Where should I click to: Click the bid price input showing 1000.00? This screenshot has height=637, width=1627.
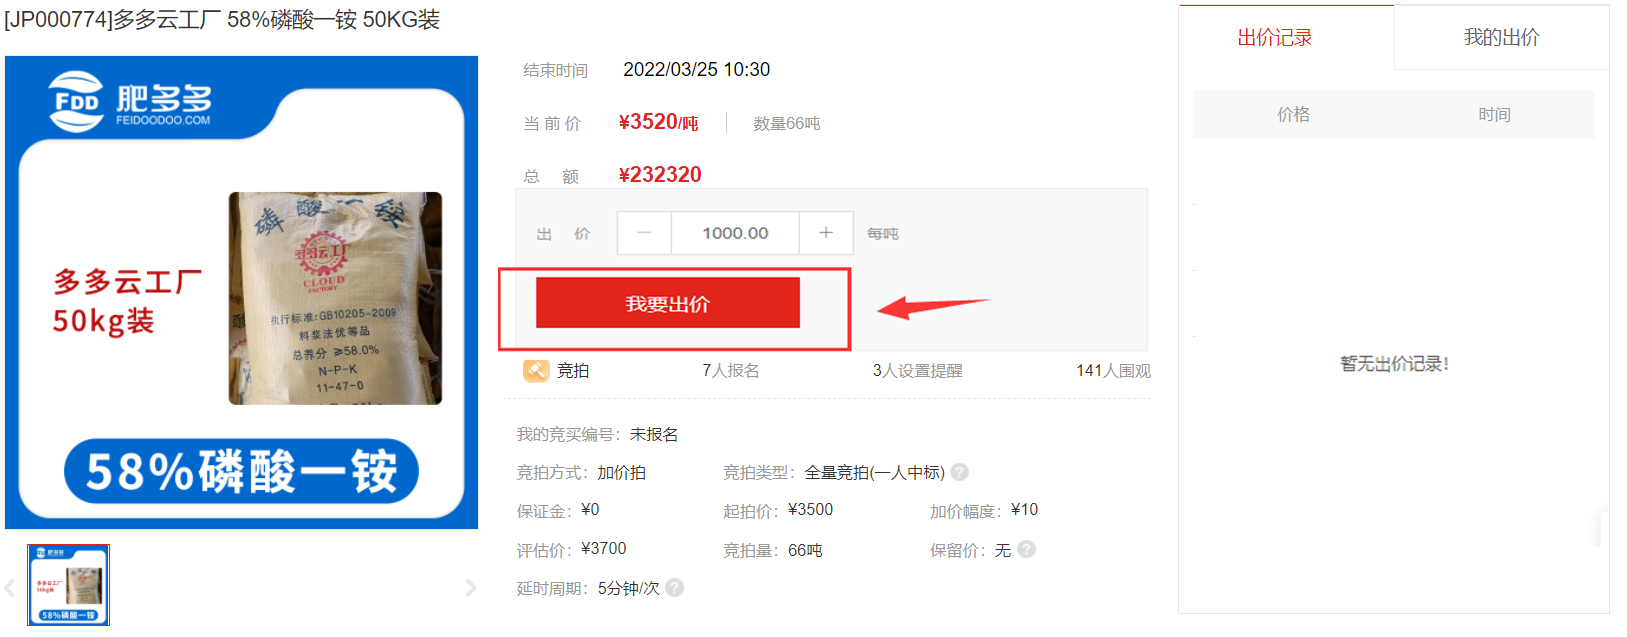tap(735, 233)
